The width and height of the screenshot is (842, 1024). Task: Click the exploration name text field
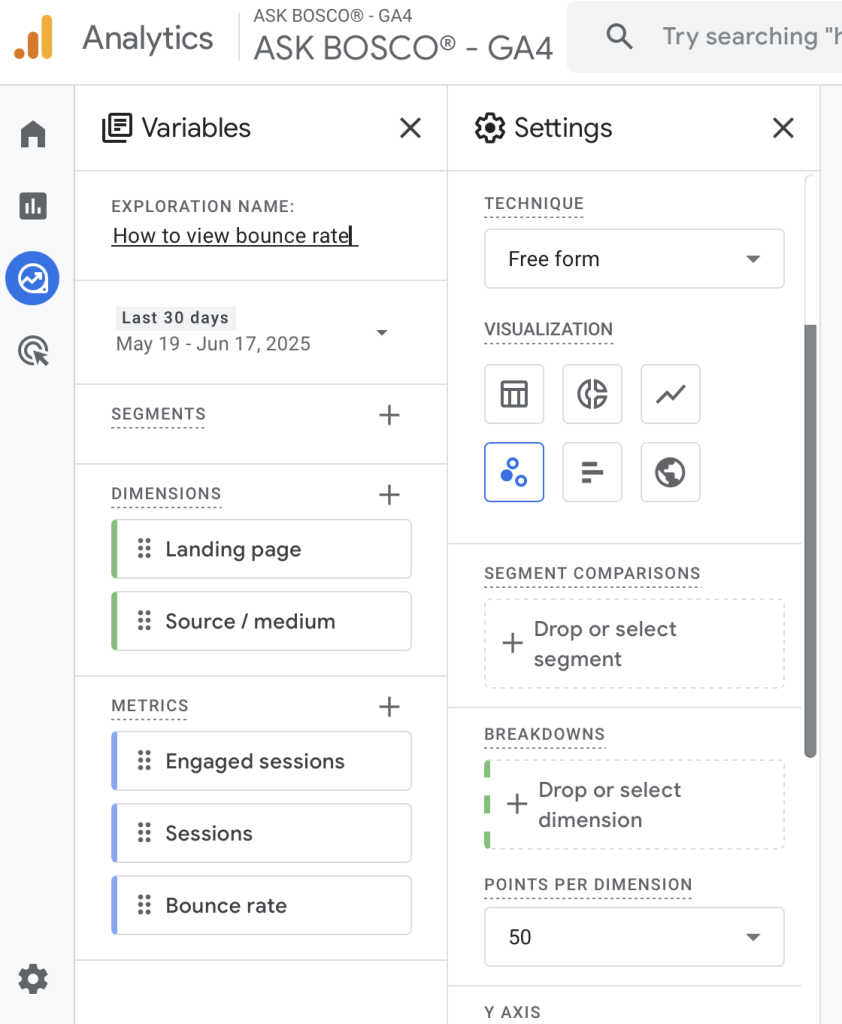click(234, 236)
